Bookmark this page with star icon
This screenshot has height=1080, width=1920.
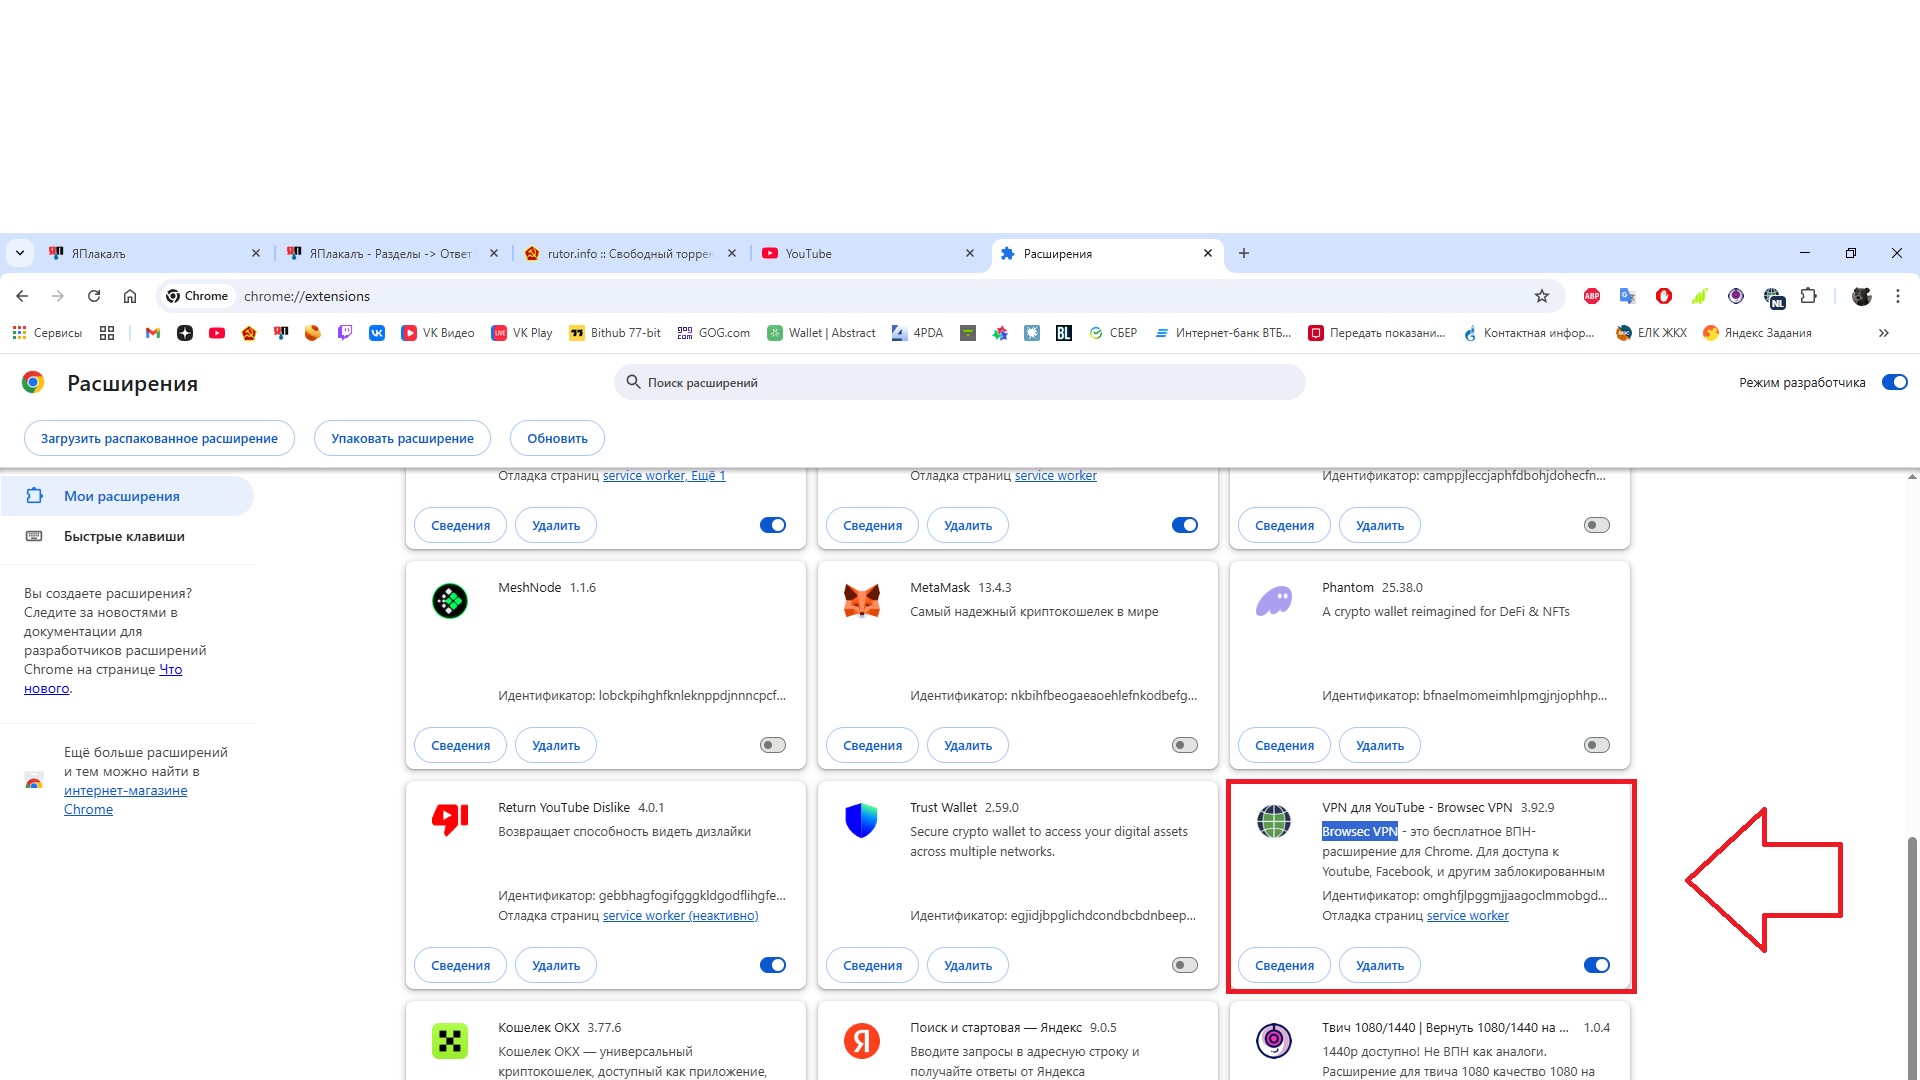tap(1542, 296)
